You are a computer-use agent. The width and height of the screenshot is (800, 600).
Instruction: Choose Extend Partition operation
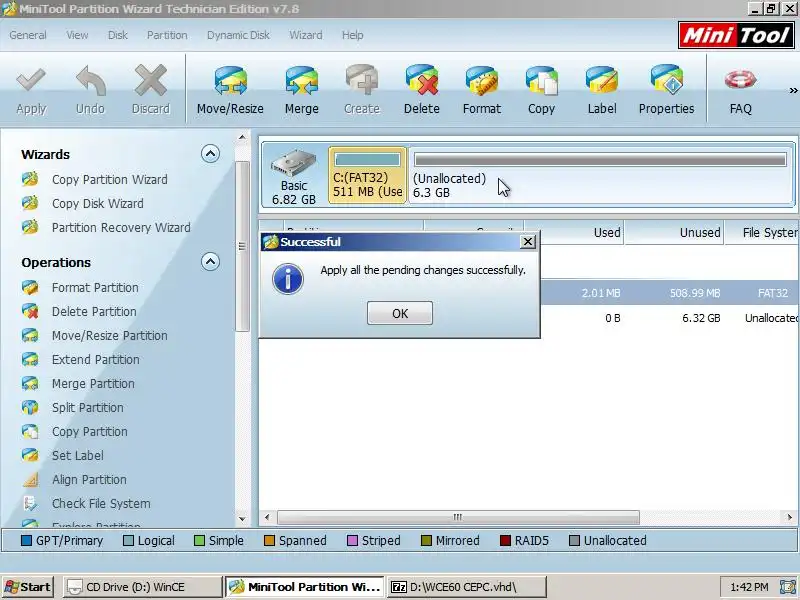point(95,360)
